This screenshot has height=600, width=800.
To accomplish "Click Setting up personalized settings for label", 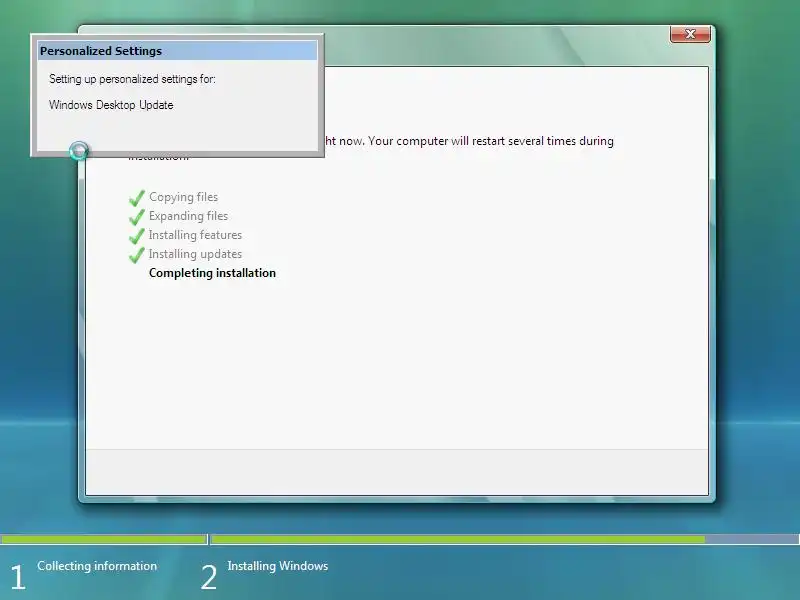I will point(132,79).
